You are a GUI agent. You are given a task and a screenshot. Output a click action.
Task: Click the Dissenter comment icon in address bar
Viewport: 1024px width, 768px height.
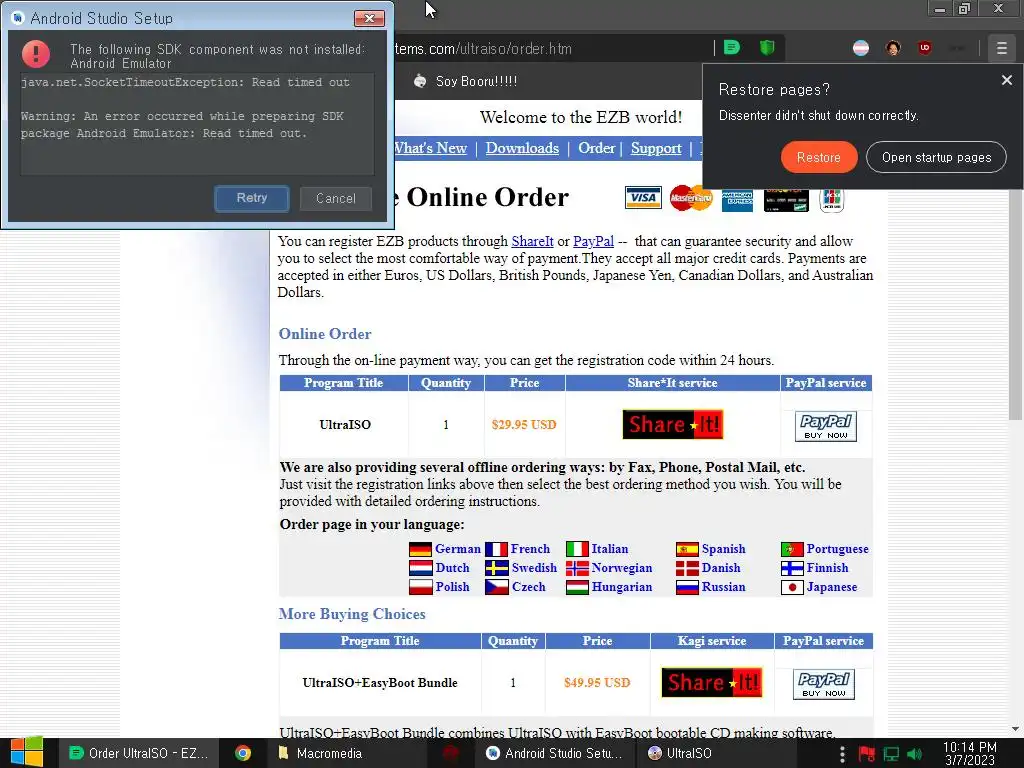731,48
